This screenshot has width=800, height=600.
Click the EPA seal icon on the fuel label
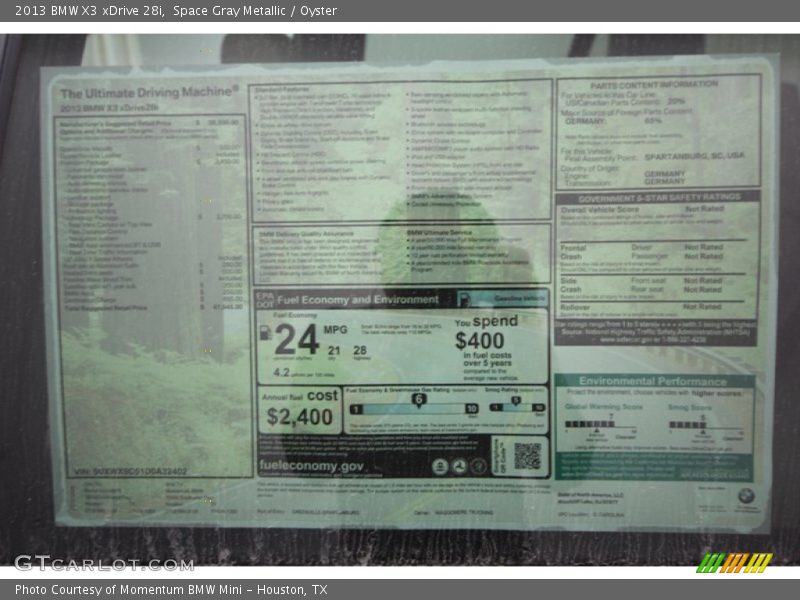(x=440, y=466)
